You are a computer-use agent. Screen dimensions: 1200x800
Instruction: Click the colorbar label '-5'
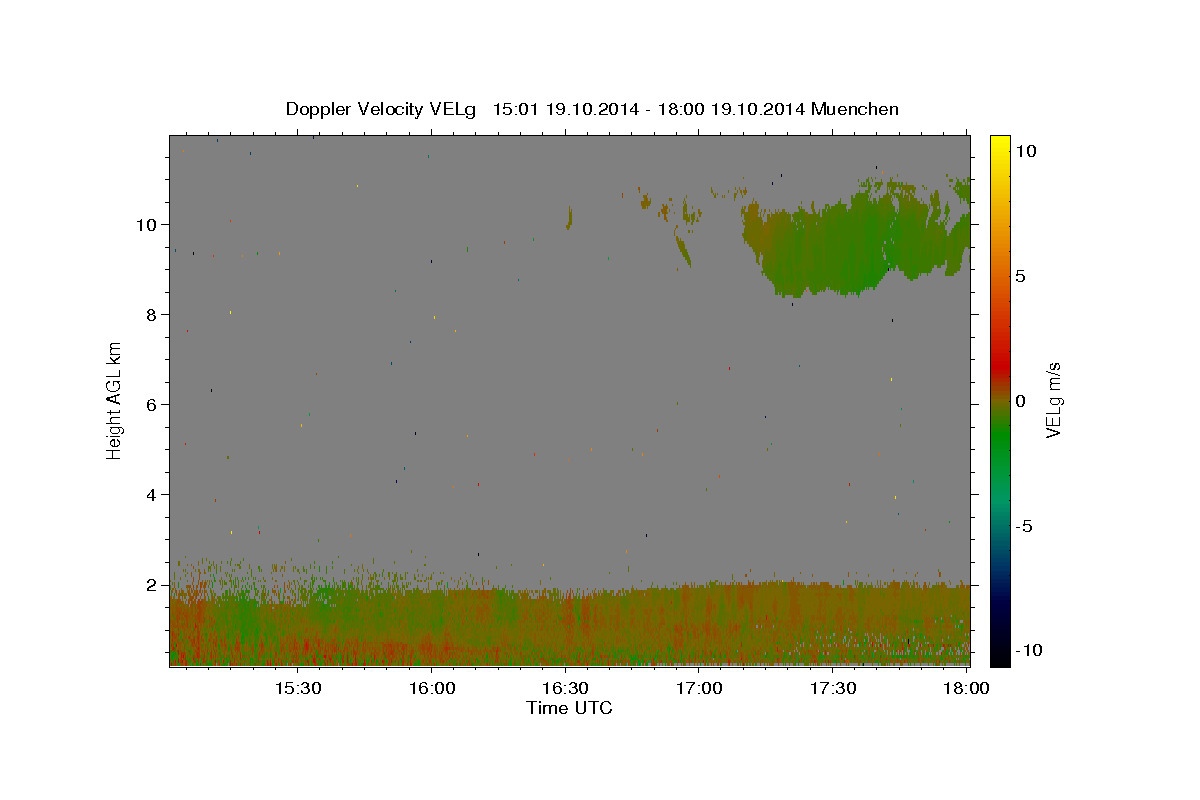1024,526
